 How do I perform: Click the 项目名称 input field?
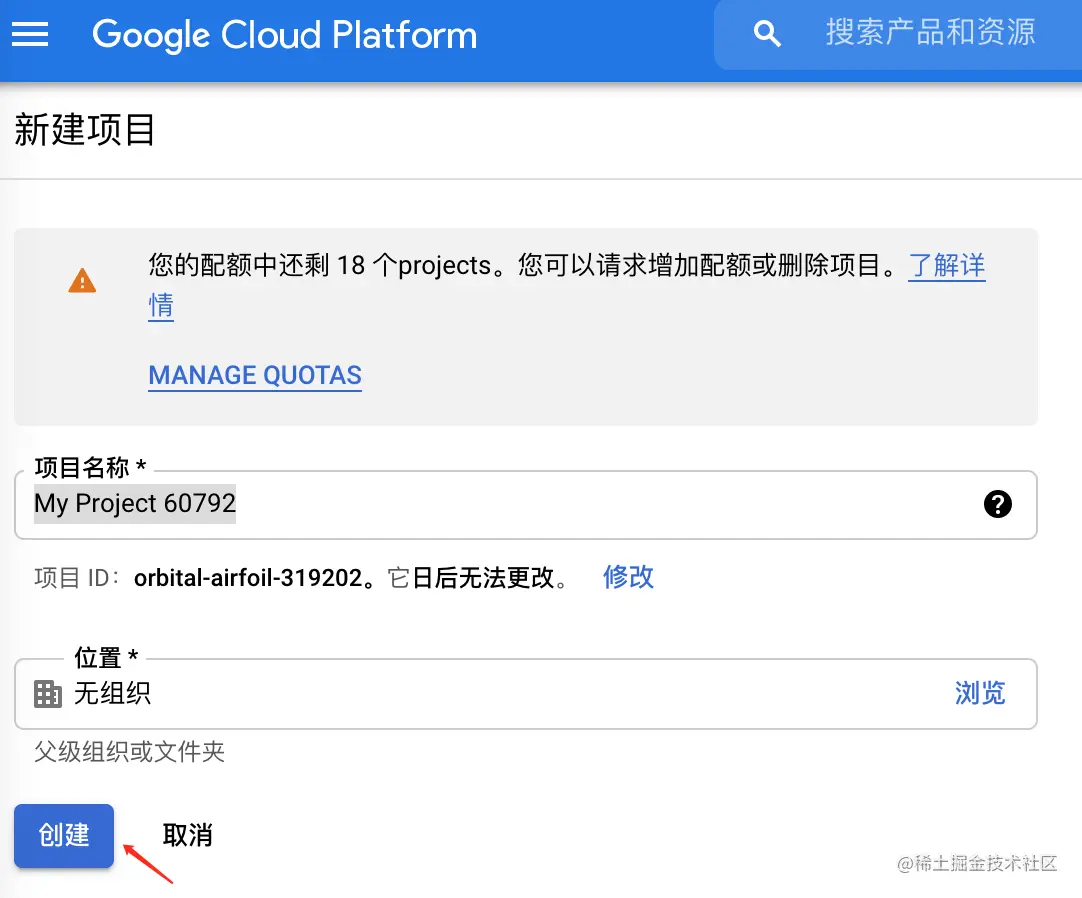[x=525, y=505]
